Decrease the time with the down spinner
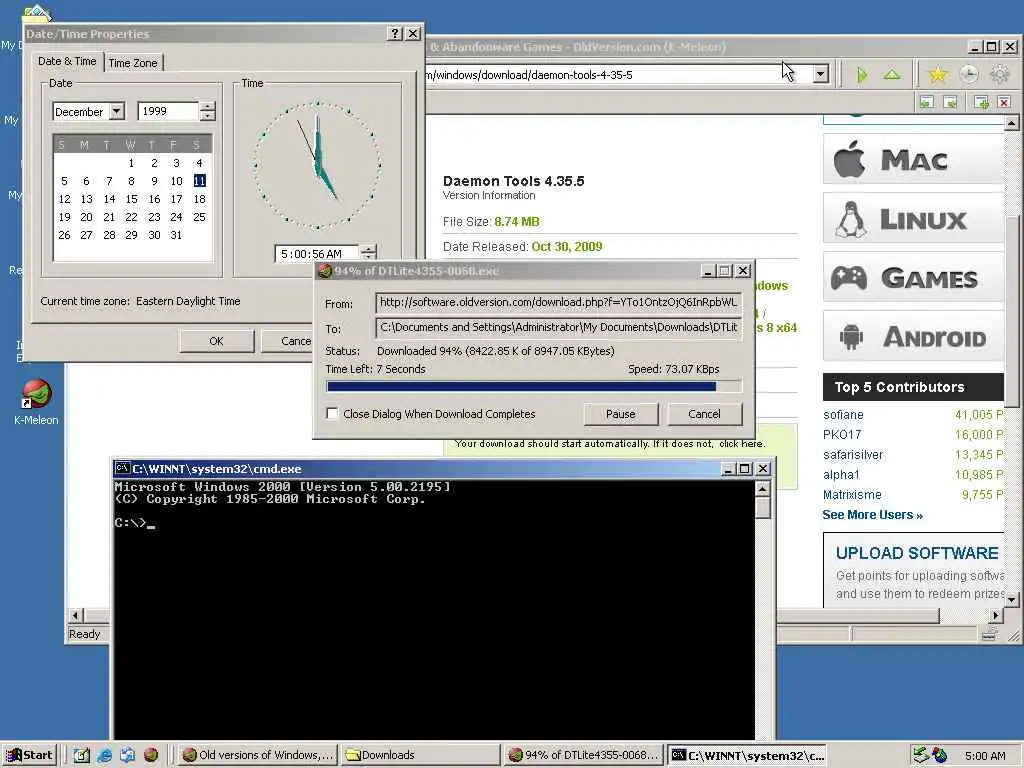 [369, 257]
